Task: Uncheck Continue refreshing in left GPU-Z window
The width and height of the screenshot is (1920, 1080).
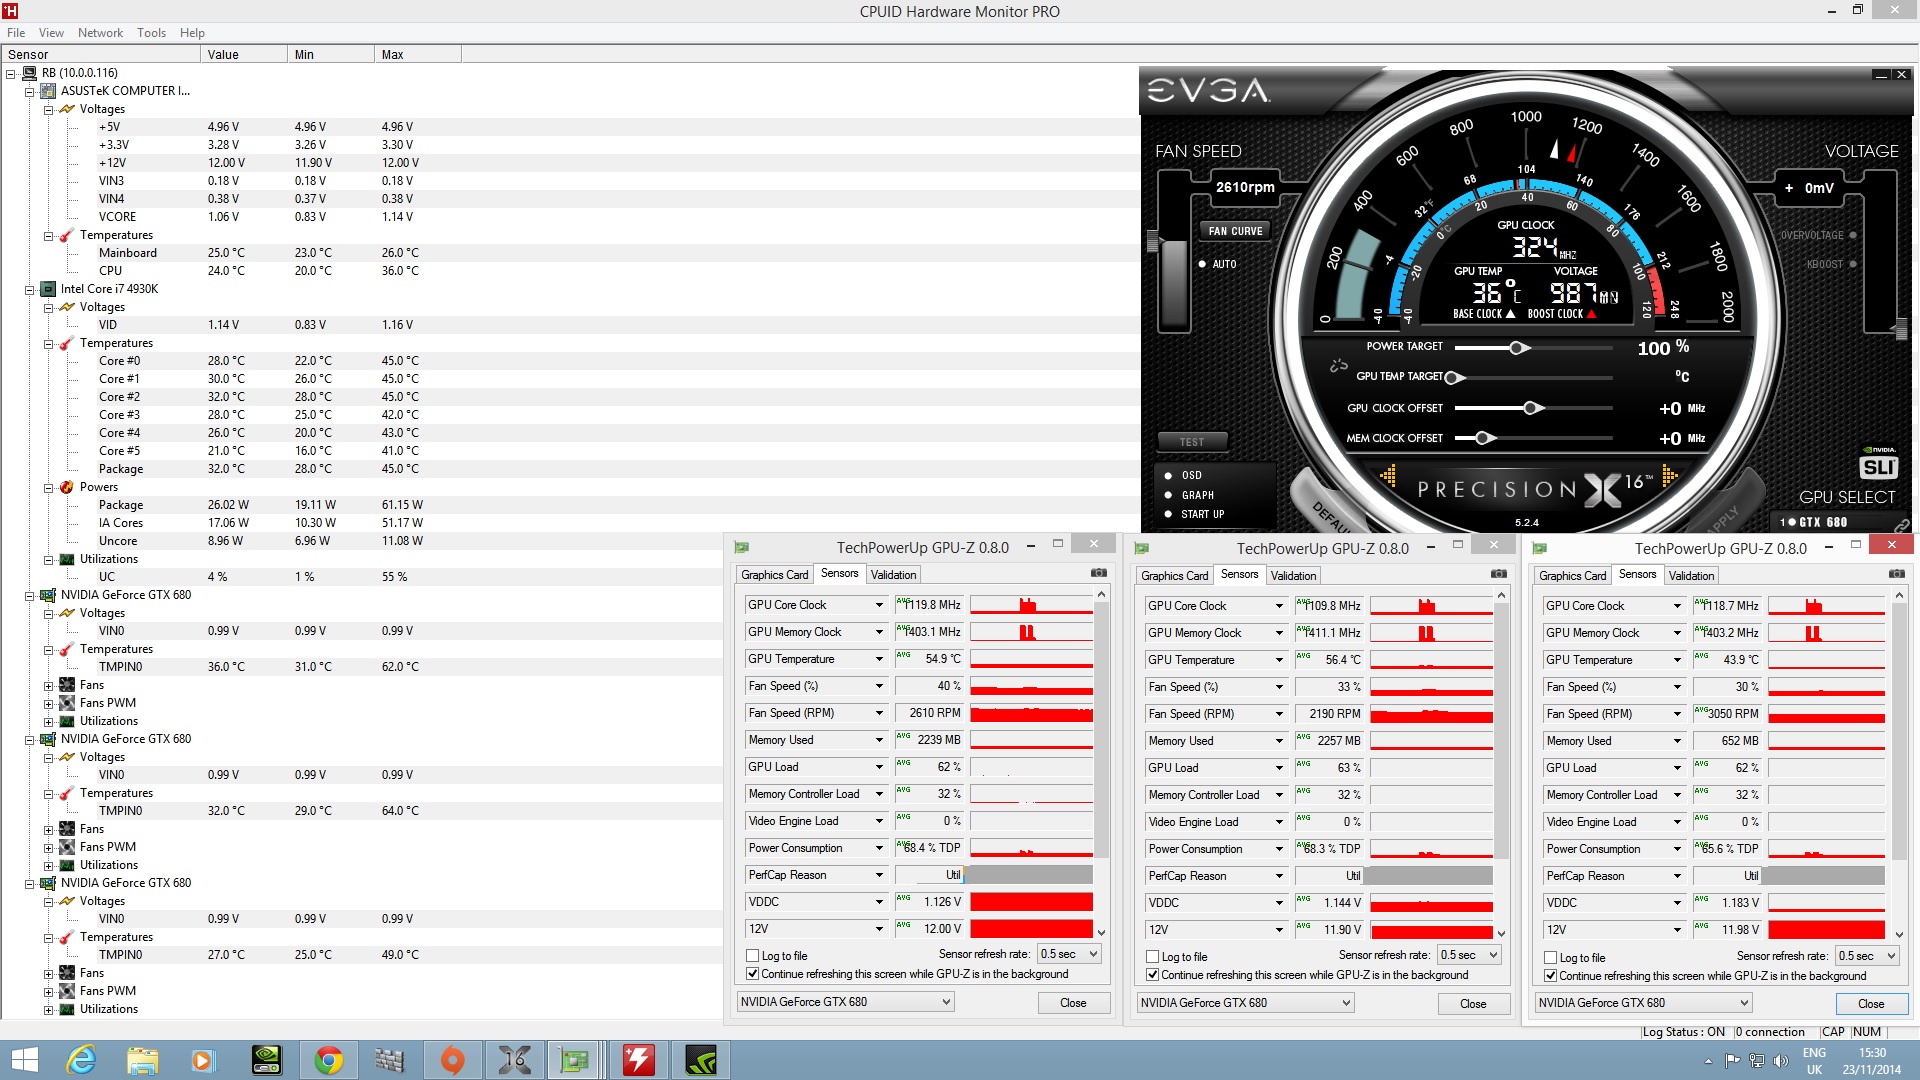Action: (x=753, y=974)
